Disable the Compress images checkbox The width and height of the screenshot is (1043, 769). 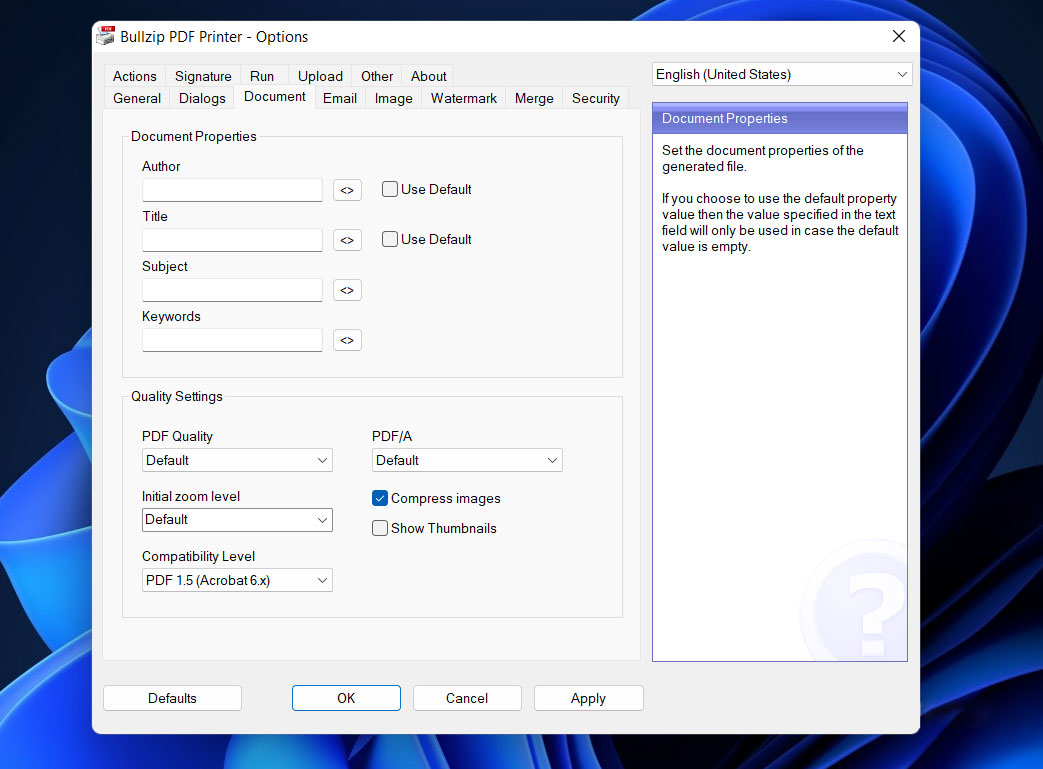(380, 498)
